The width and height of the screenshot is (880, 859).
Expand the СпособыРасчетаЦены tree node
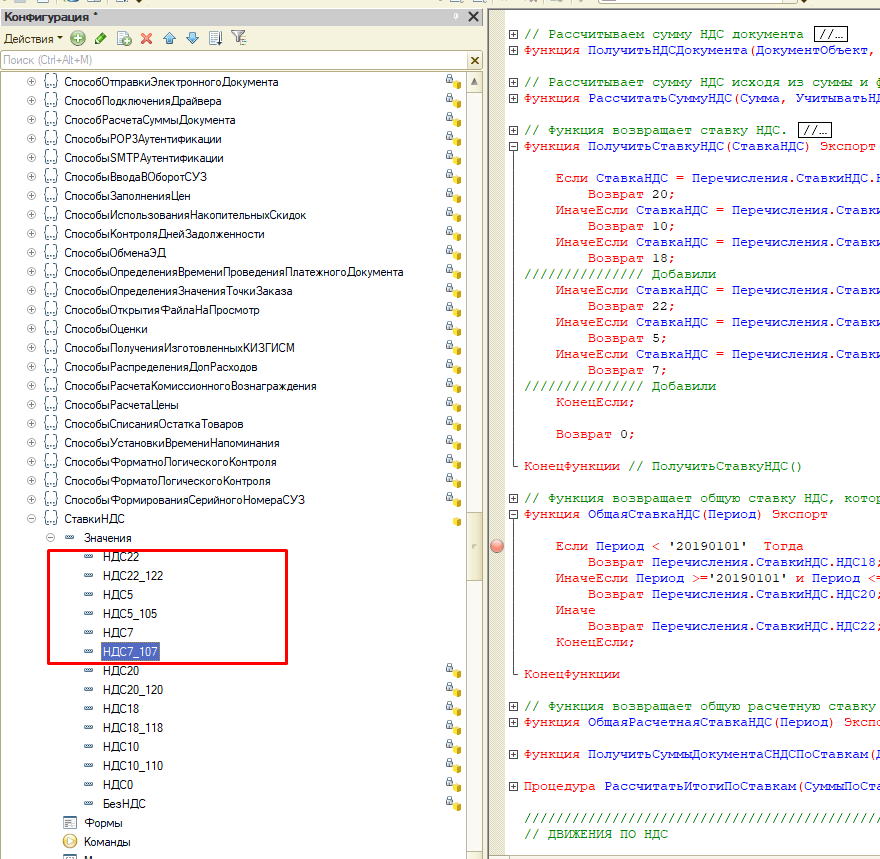tap(31, 405)
